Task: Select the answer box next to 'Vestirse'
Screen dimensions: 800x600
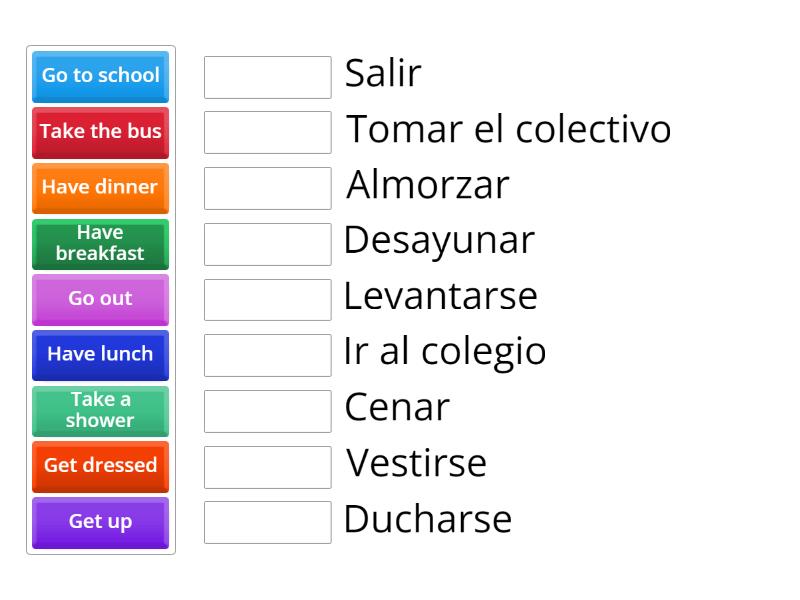Action: pyautogui.click(x=266, y=466)
